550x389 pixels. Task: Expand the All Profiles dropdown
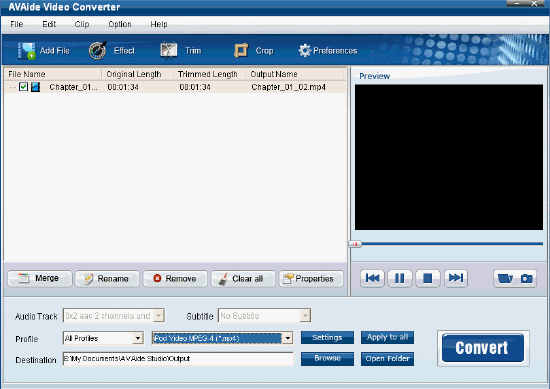tap(138, 338)
